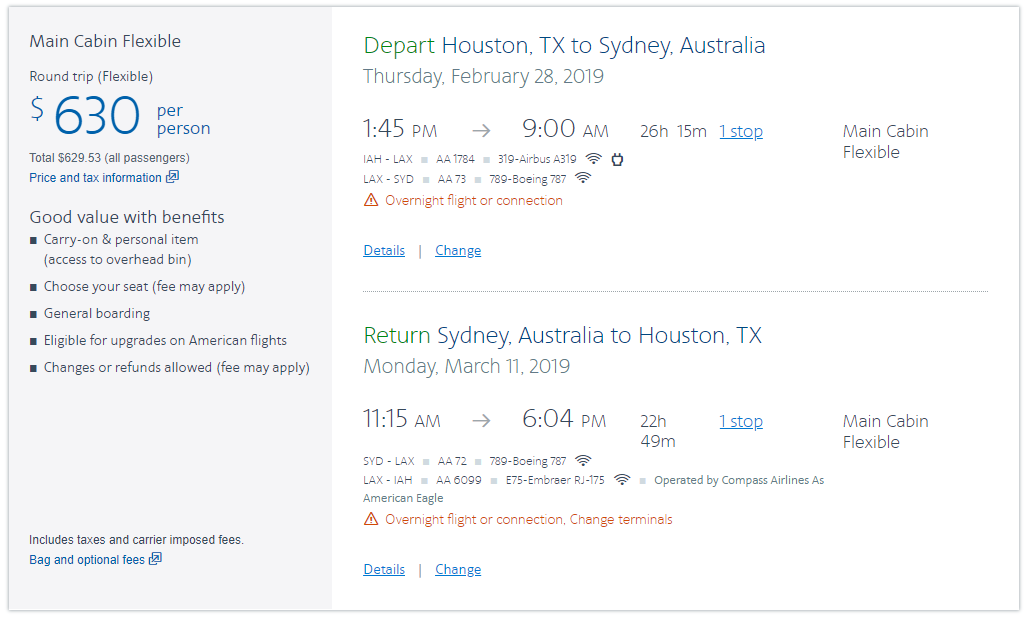Click arrow between 1:45 PM and 9:00 AM
Screen dimensions: 1027x619
coord(481,131)
